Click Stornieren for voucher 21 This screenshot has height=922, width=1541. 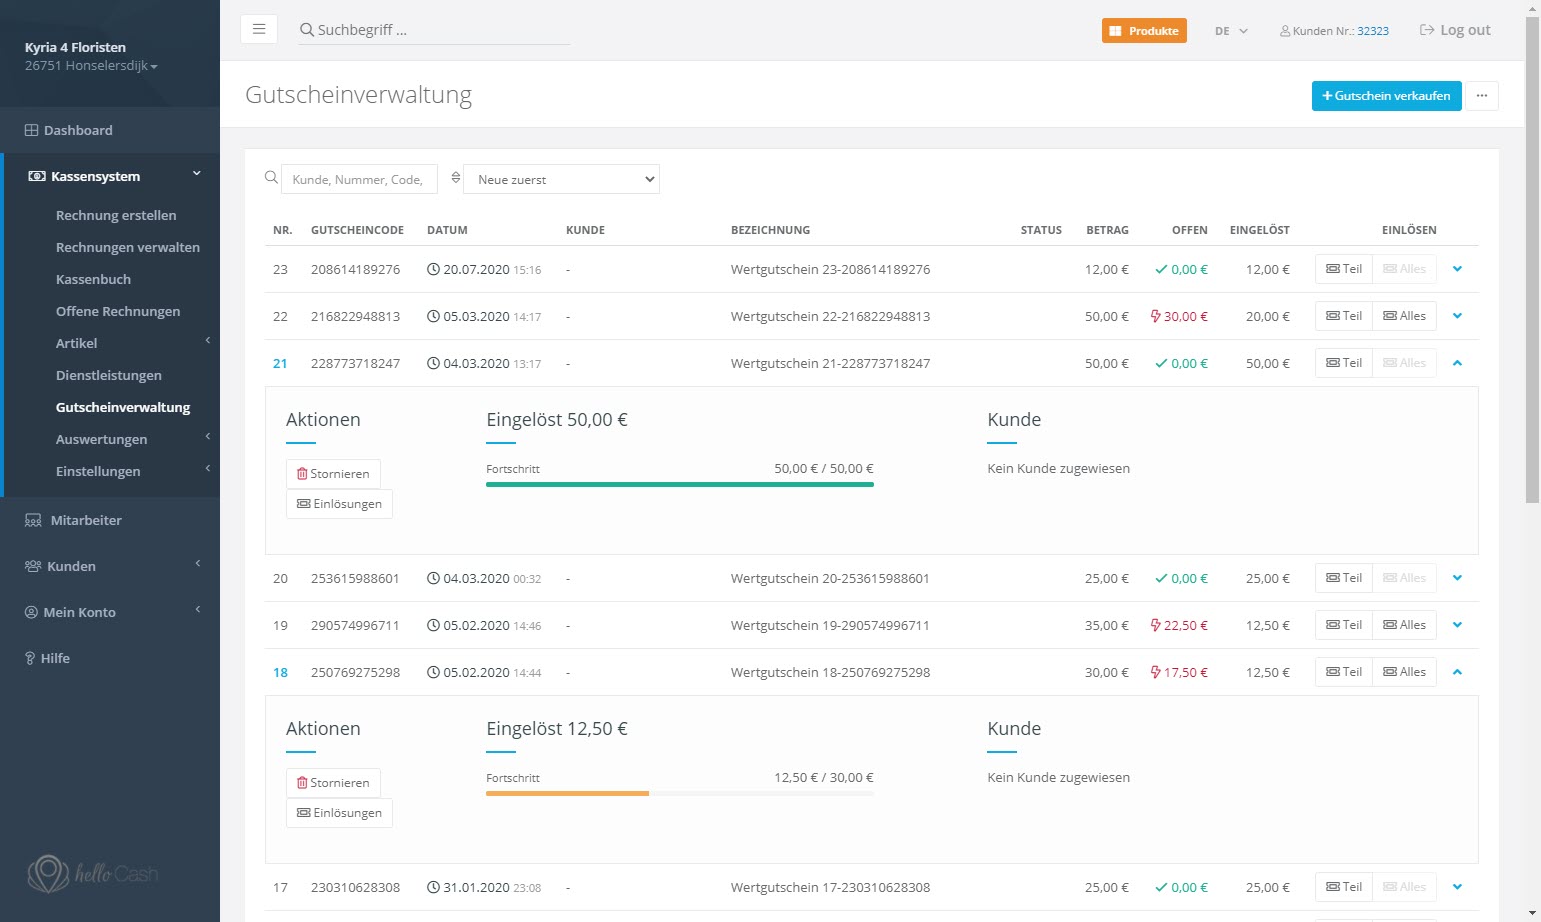tap(333, 474)
